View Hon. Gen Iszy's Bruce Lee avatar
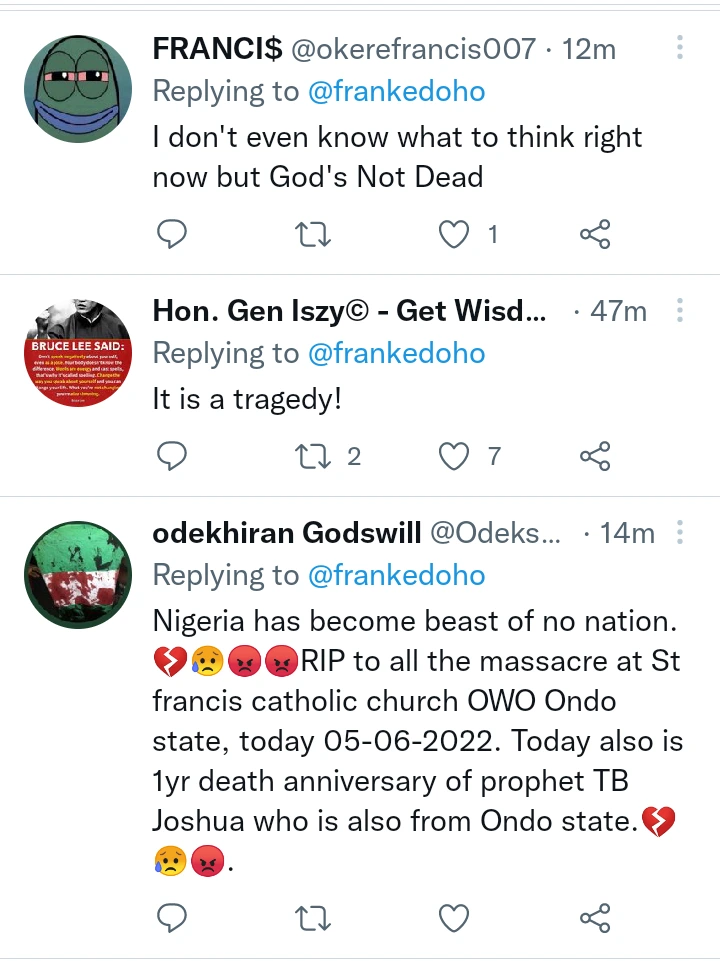The width and height of the screenshot is (720, 967). click(x=78, y=351)
